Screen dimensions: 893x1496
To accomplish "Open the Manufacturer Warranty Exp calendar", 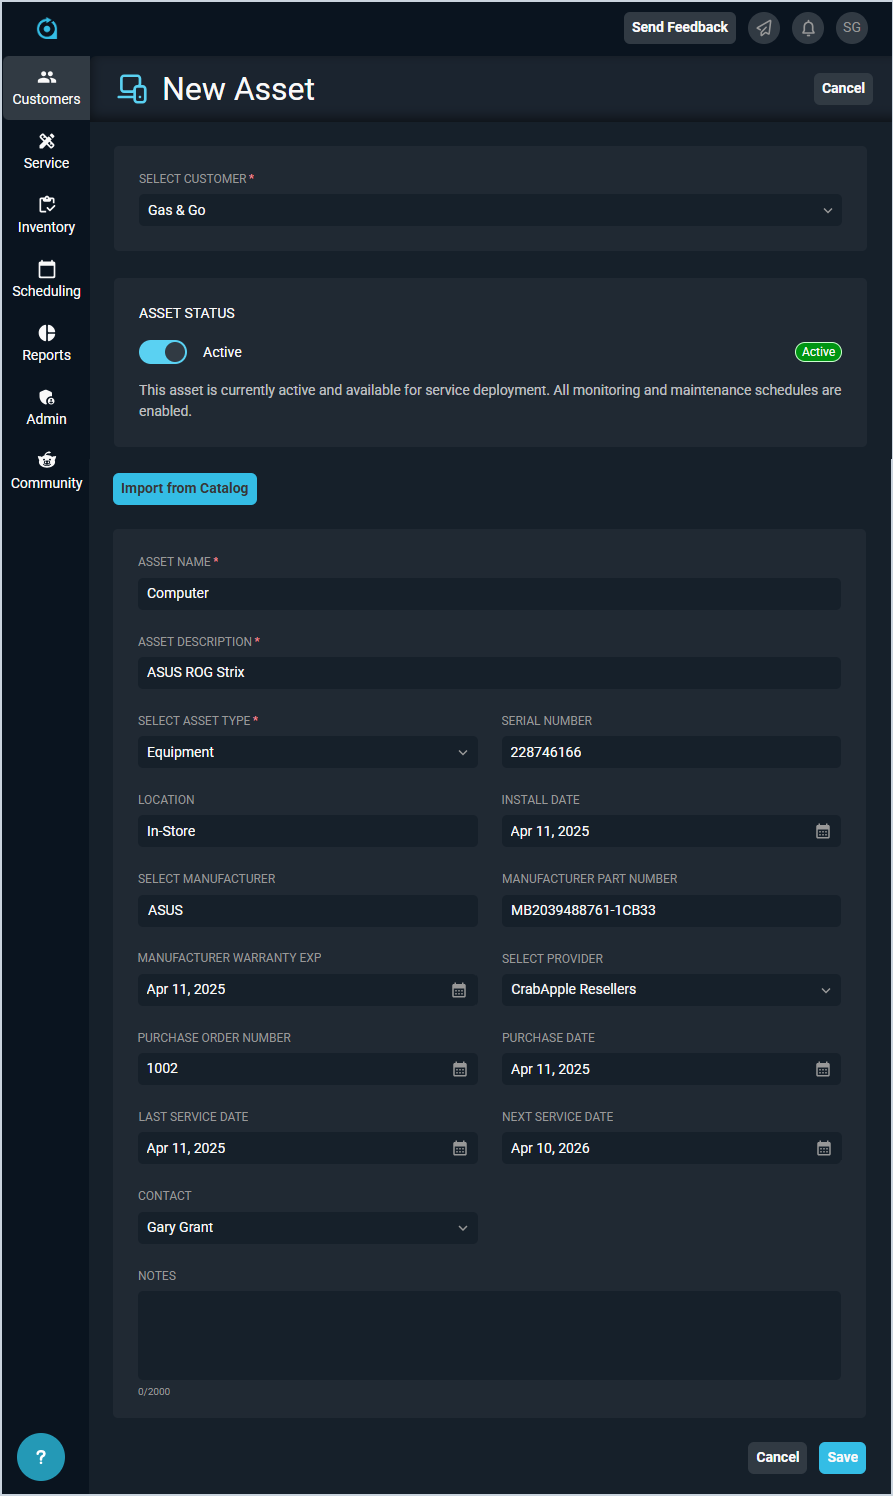I will [x=459, y=990].
